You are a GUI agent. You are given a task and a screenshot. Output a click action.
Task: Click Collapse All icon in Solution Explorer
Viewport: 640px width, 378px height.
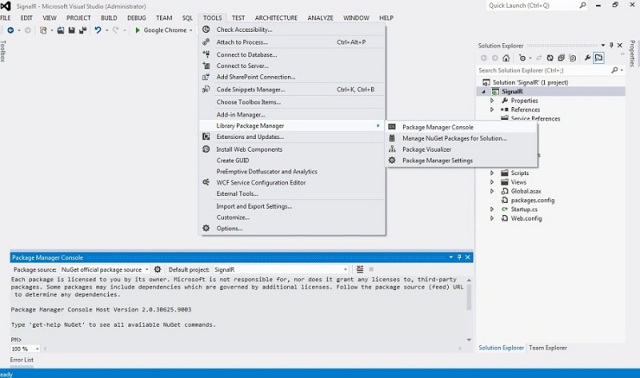pyautogui.click(x=561, y=58)
